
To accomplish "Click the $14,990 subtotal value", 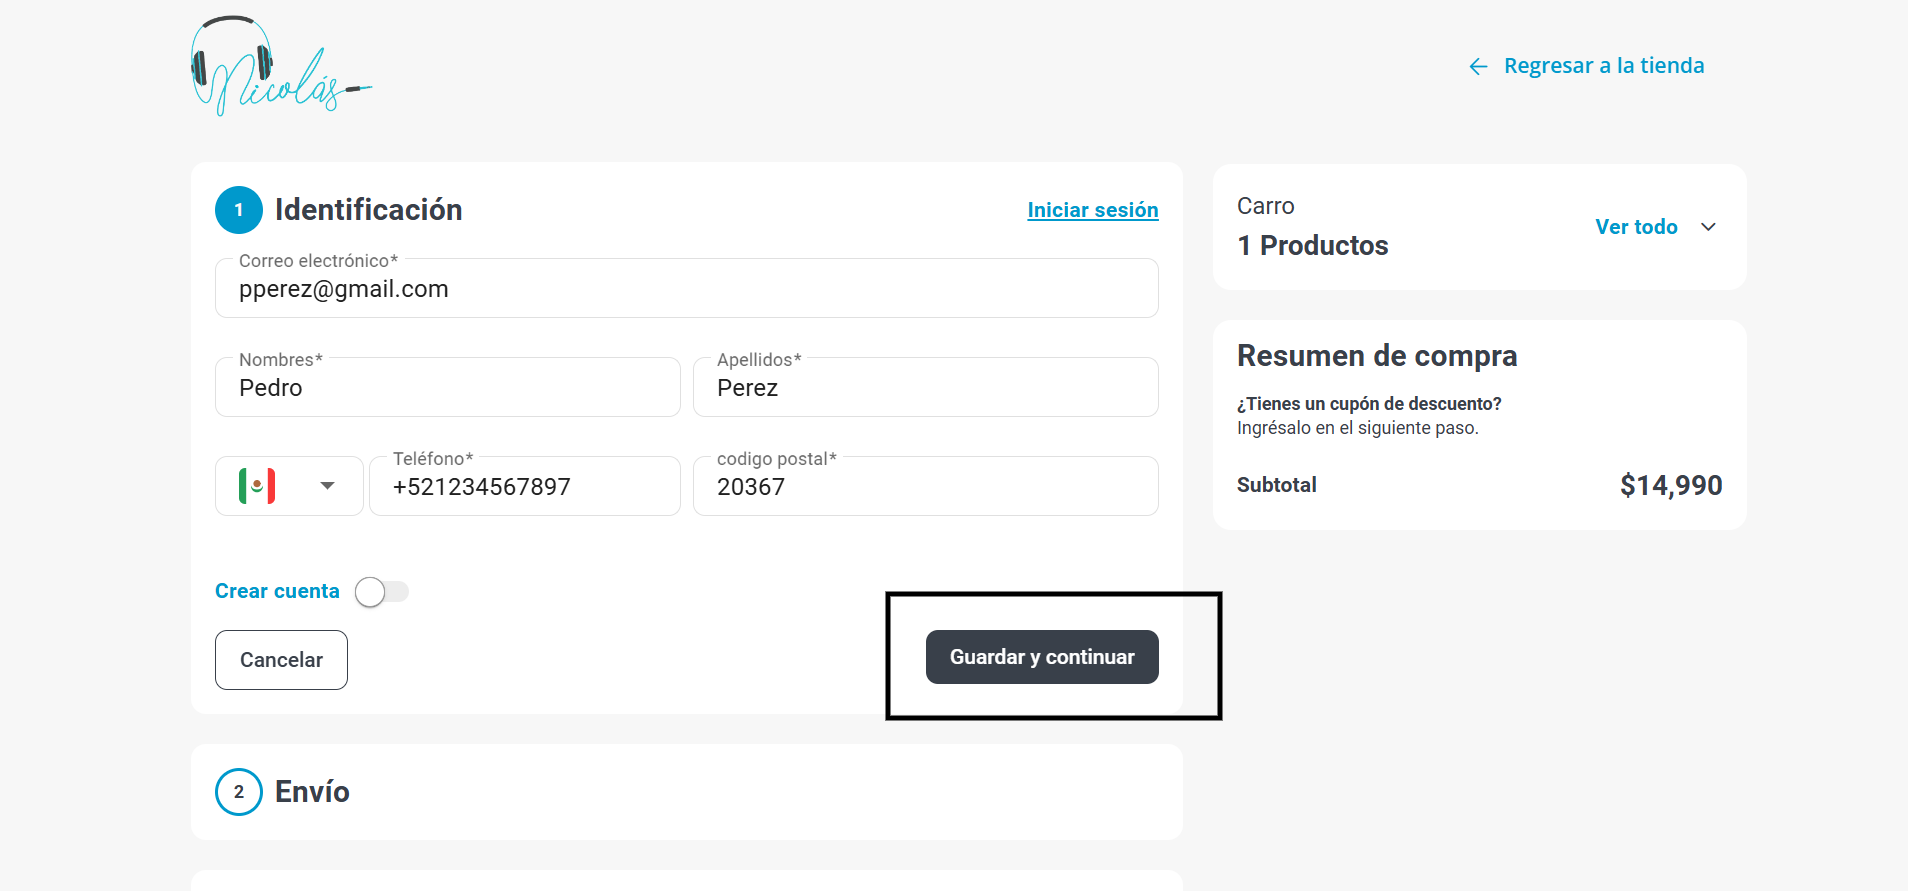I will [x=1671, y=486].
